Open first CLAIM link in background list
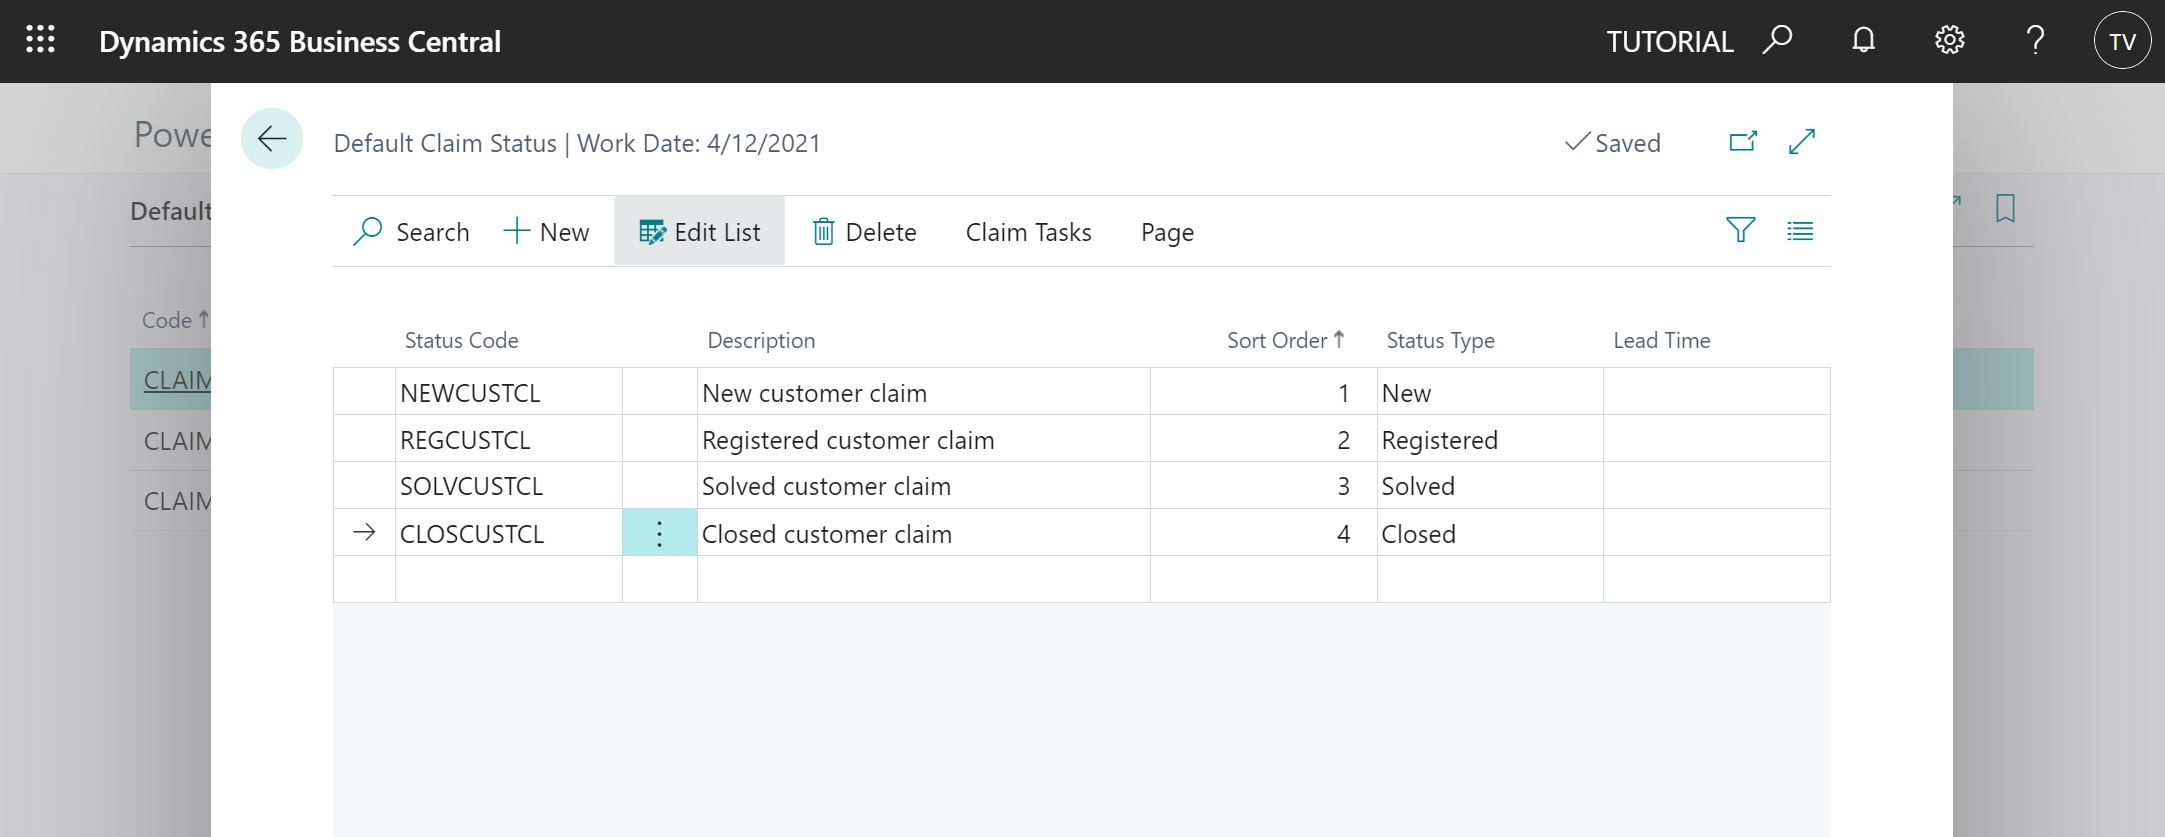The image size is (2165, 837). [177, 380]
